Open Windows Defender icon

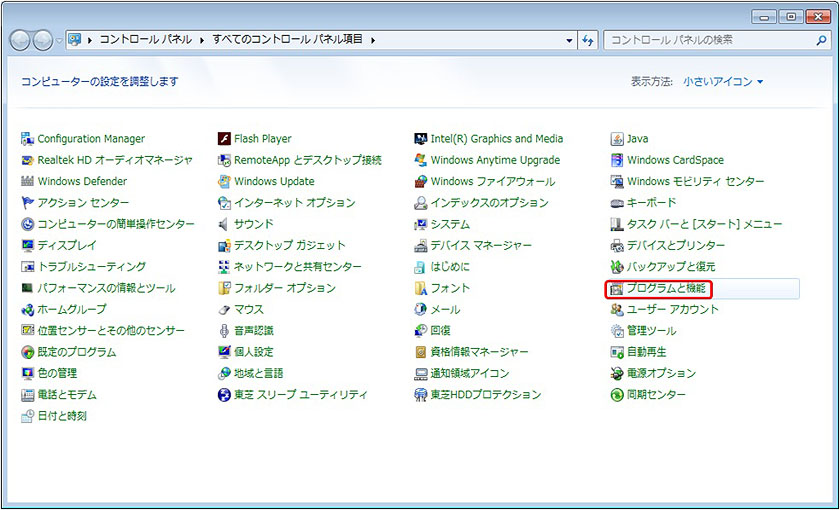[x=28, y=182]
